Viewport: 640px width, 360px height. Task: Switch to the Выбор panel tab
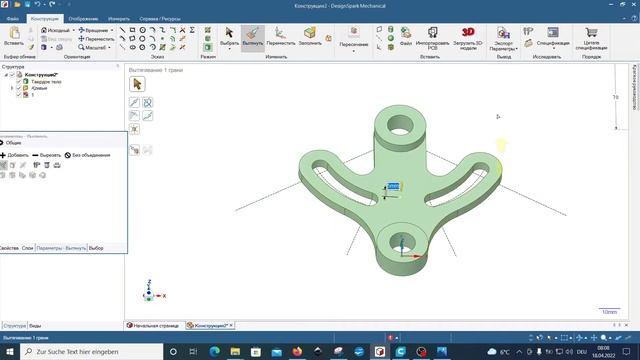(96, 248)
